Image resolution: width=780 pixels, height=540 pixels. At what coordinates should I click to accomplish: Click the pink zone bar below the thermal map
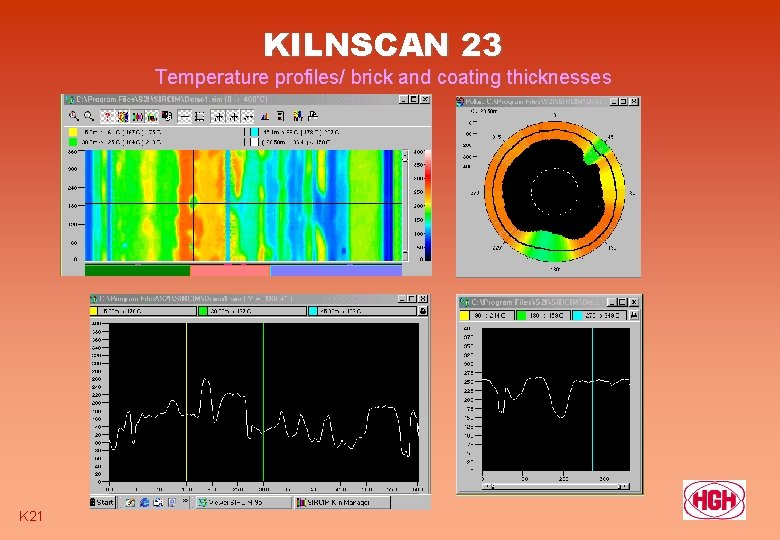230,270
